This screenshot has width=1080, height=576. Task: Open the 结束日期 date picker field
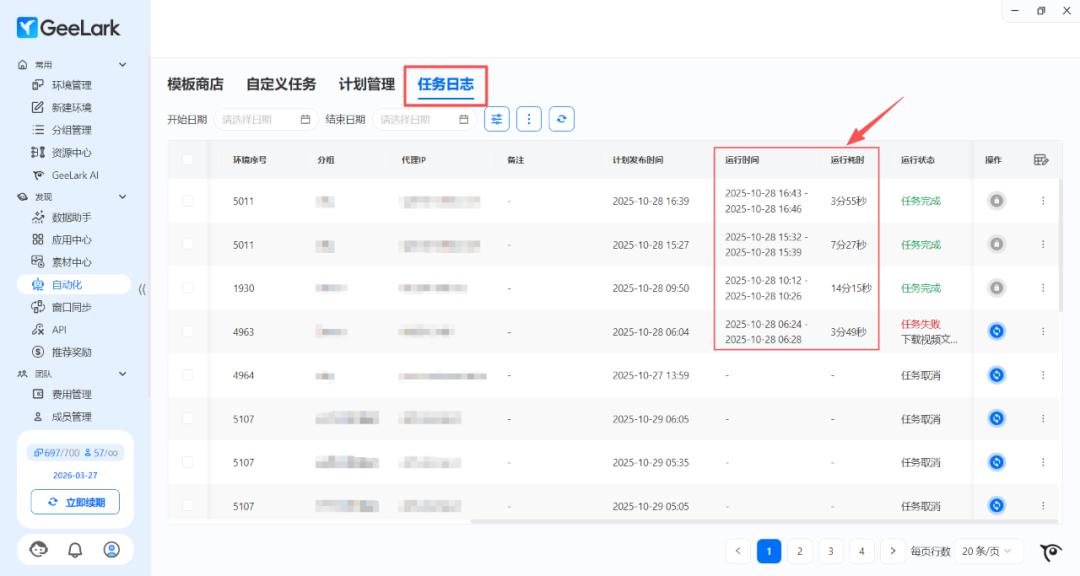424,119
